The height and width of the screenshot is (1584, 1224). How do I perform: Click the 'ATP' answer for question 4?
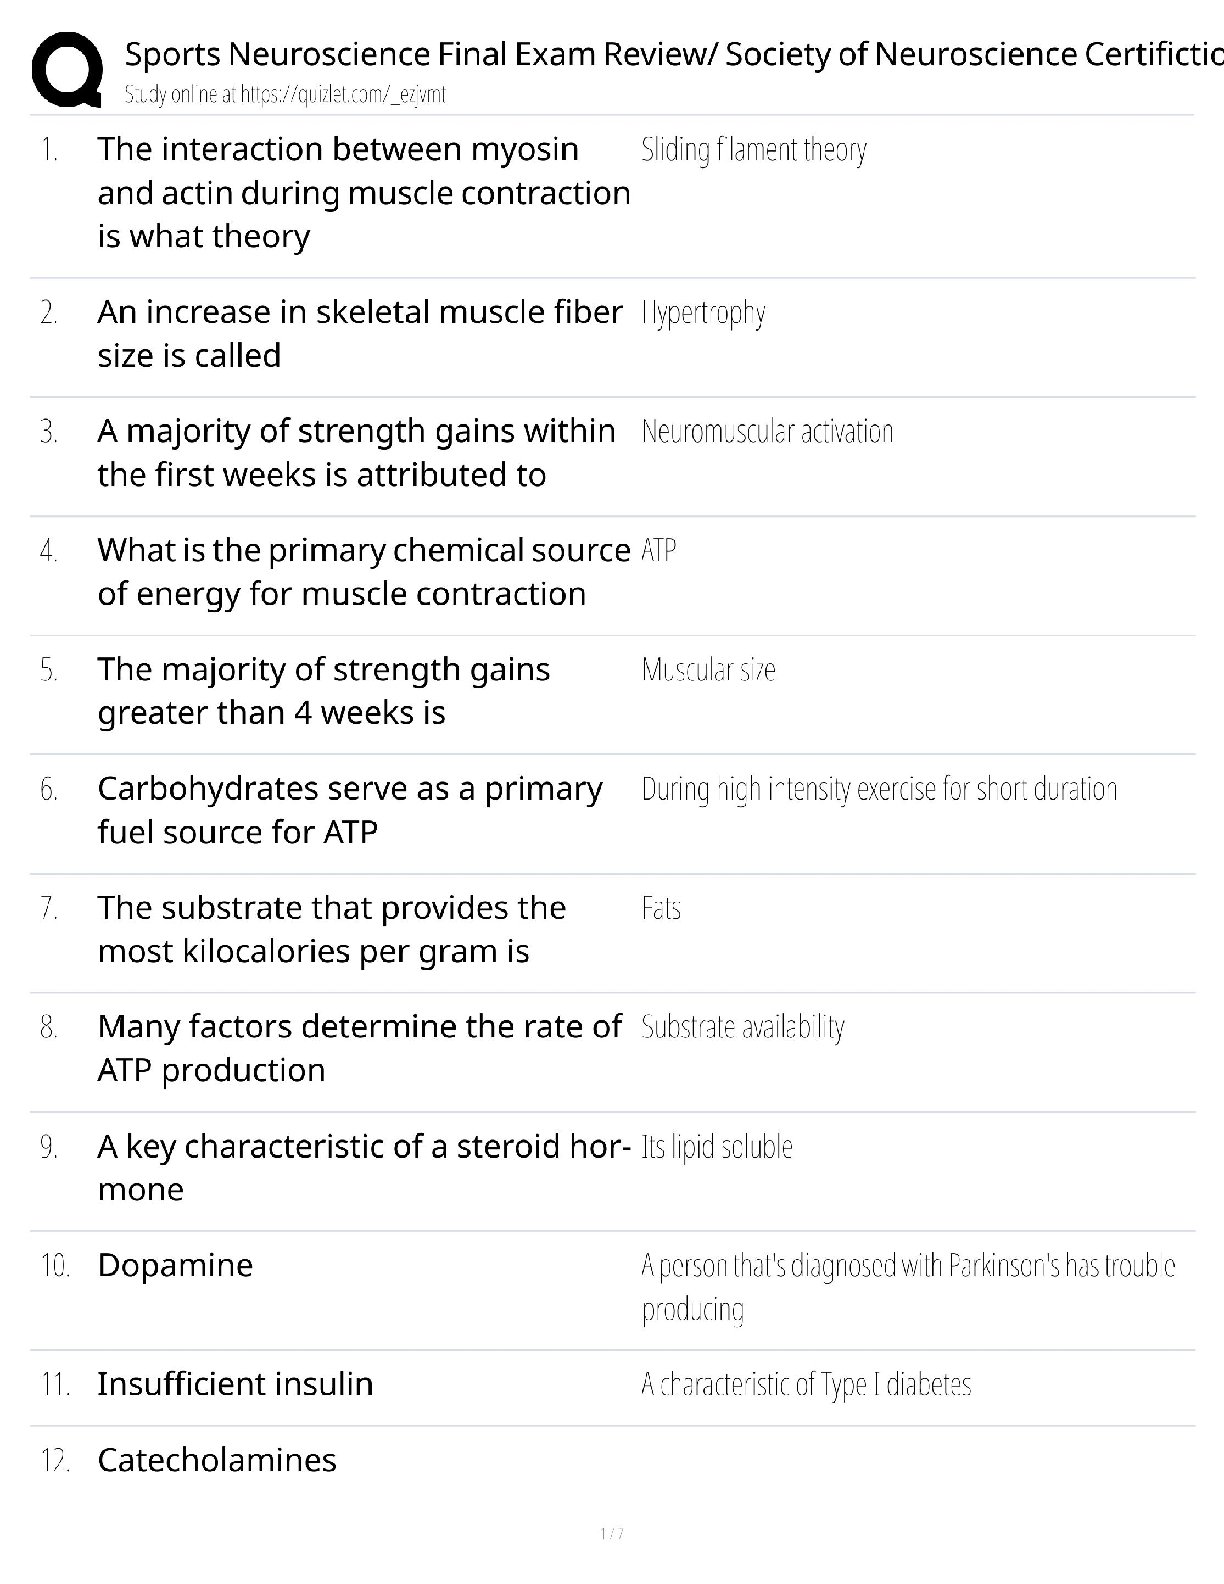tap(659, 551)
